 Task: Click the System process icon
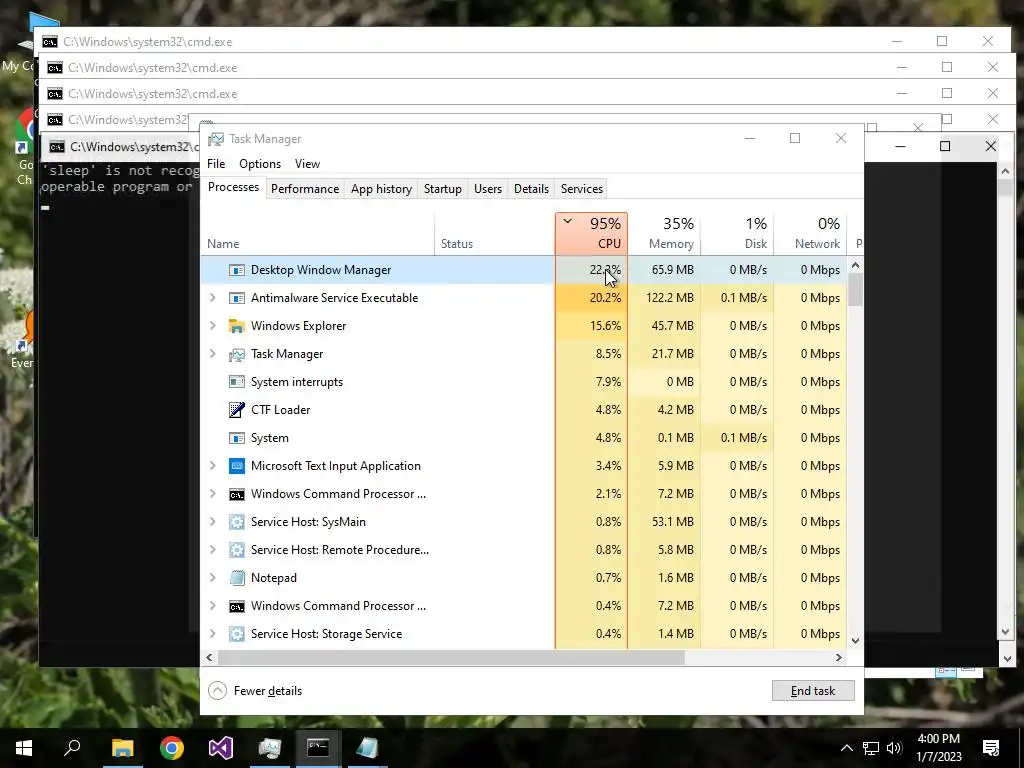tap(236, 438)
